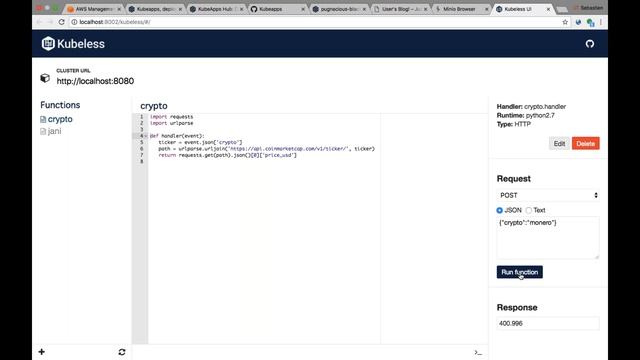This screenshot has width=640, height=360.
Task: Click the Kubeless title text
Action: tap(81, 44)
